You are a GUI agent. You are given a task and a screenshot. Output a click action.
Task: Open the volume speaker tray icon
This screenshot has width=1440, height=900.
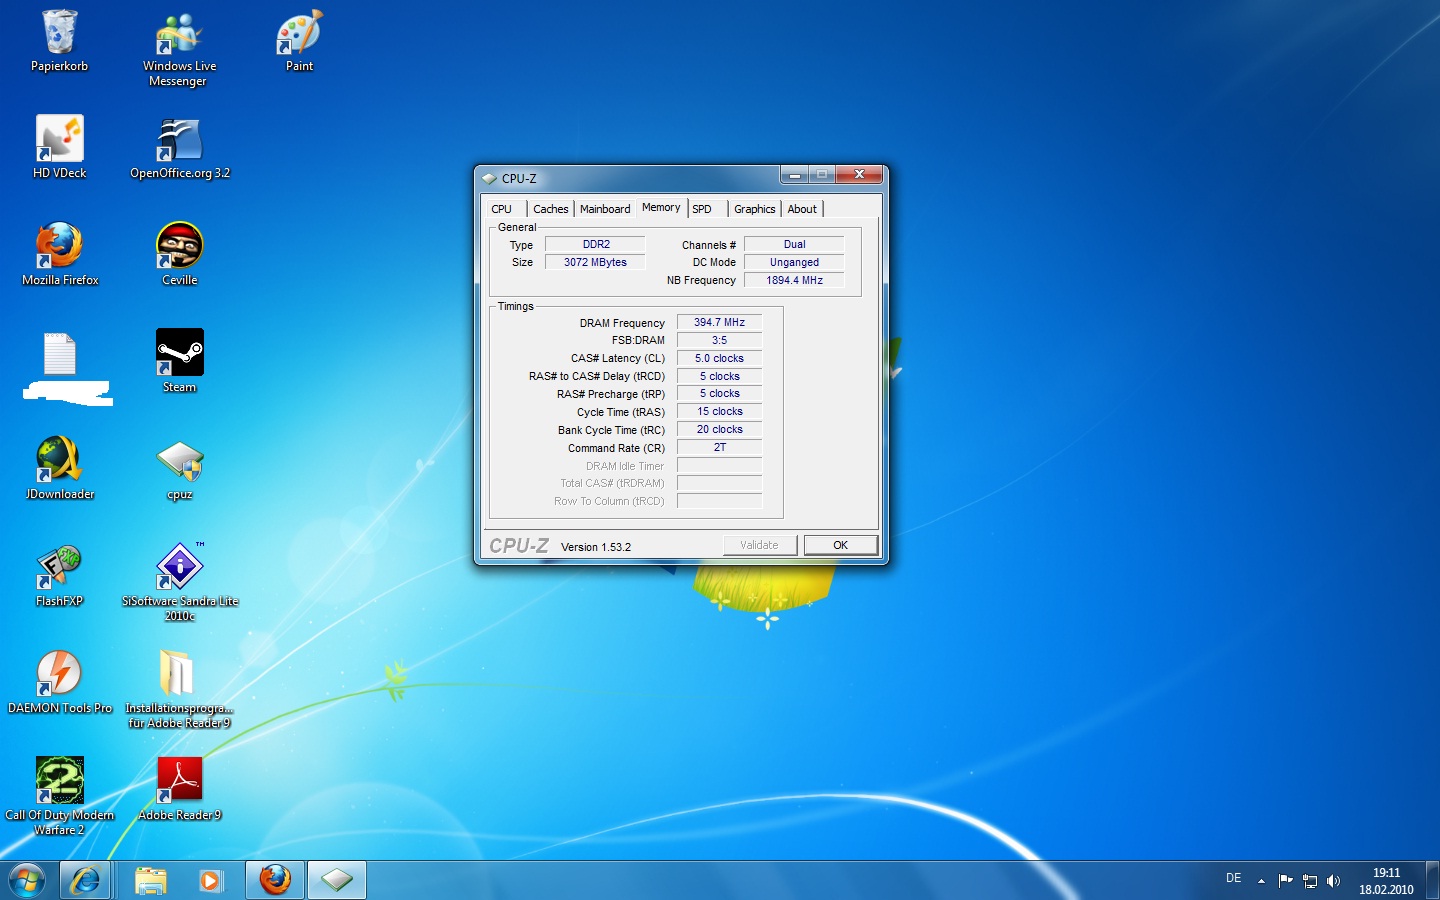coord(1333,881)
